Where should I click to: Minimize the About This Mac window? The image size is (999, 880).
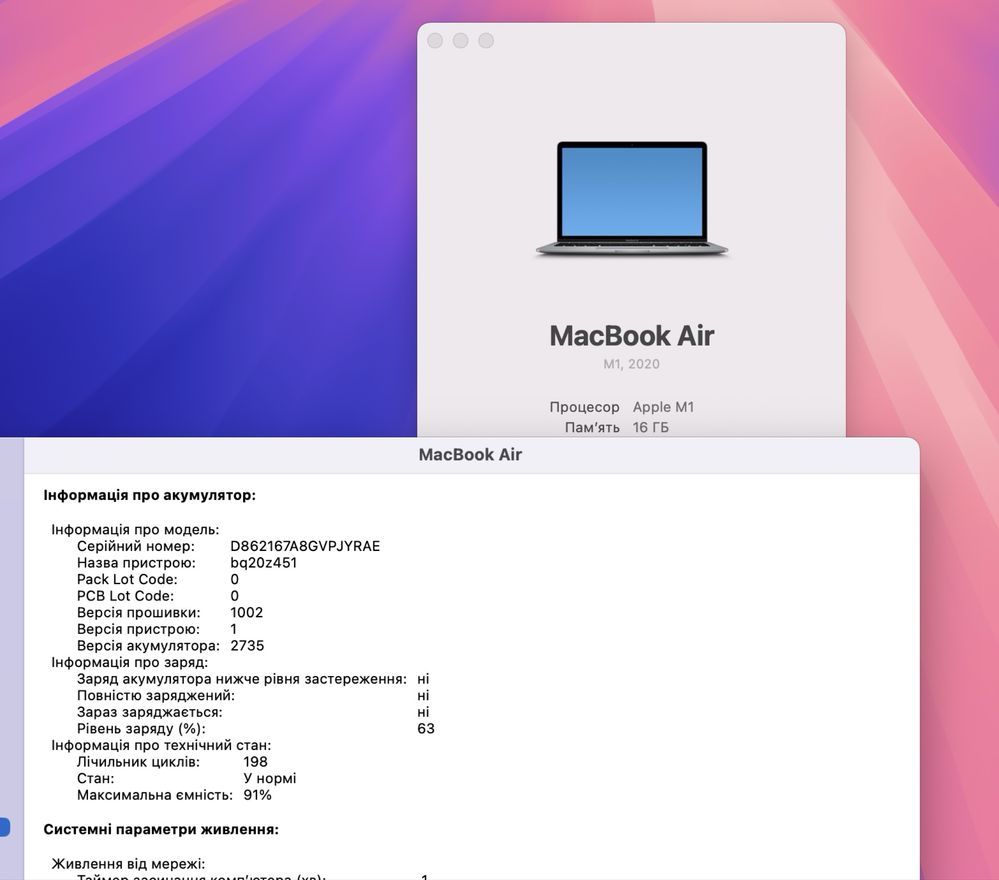[x=461, y=41]
